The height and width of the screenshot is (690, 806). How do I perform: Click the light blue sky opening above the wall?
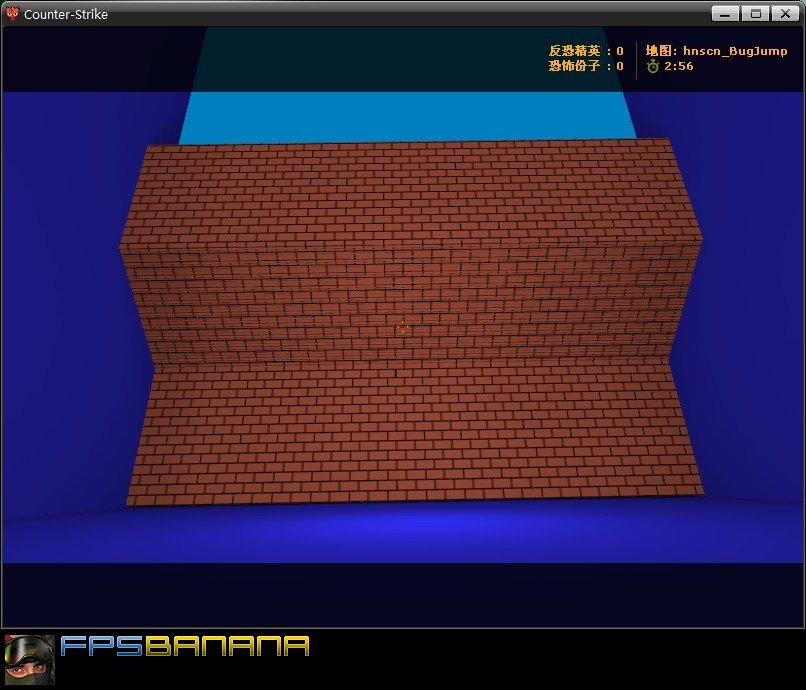click(x=400, y=115)
